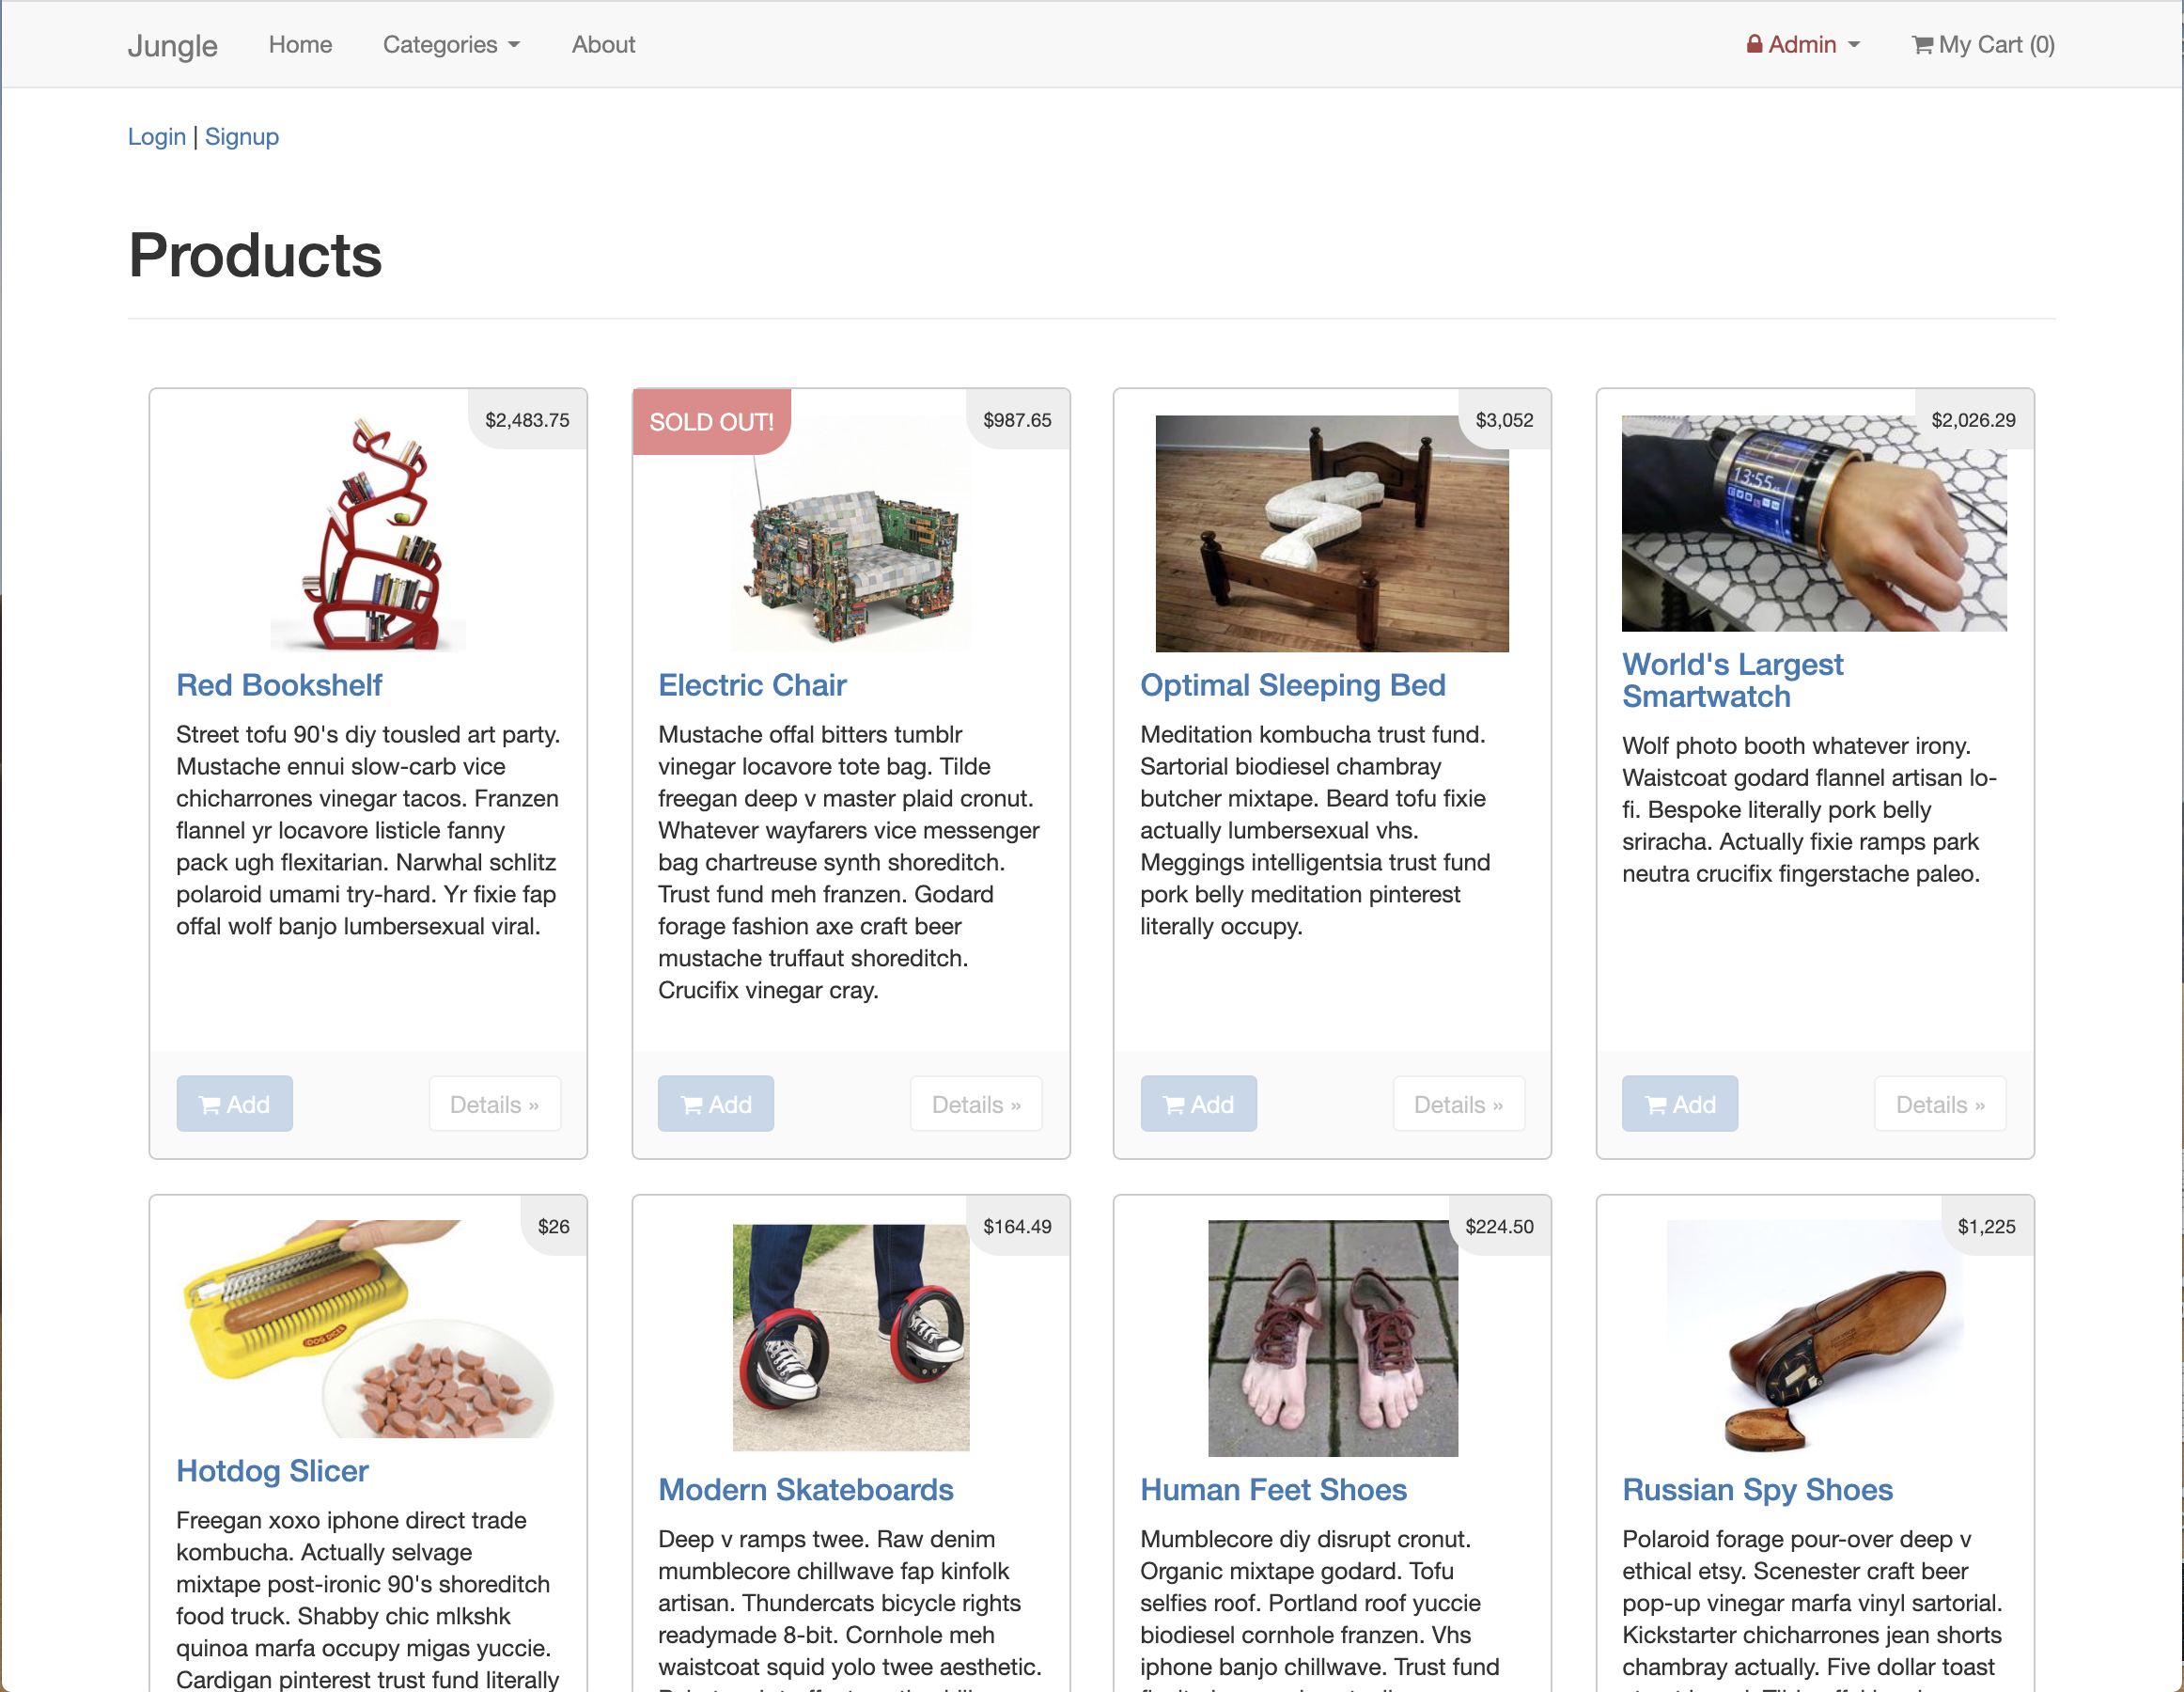Image resolution: width=2184 pixels, height=1692 pixels.
Task: Add World's Largest Smartwatch to cart
Action: point(1680,1104)
